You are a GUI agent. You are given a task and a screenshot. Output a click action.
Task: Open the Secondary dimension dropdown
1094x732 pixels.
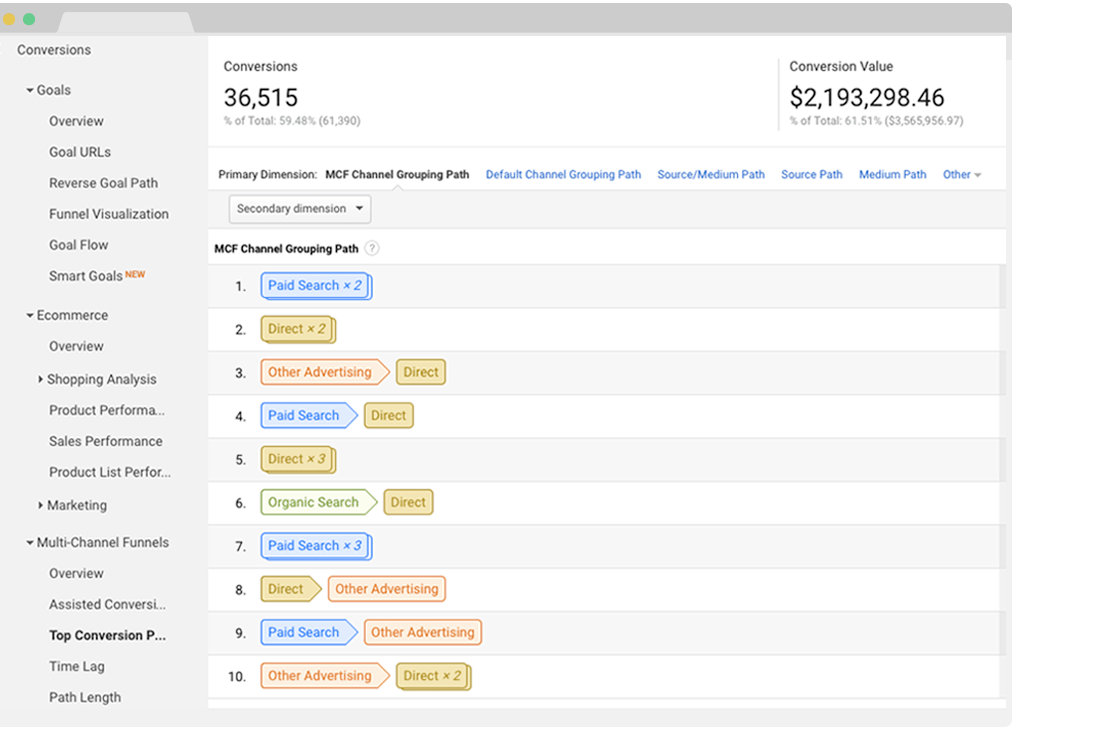pos(300,209)
